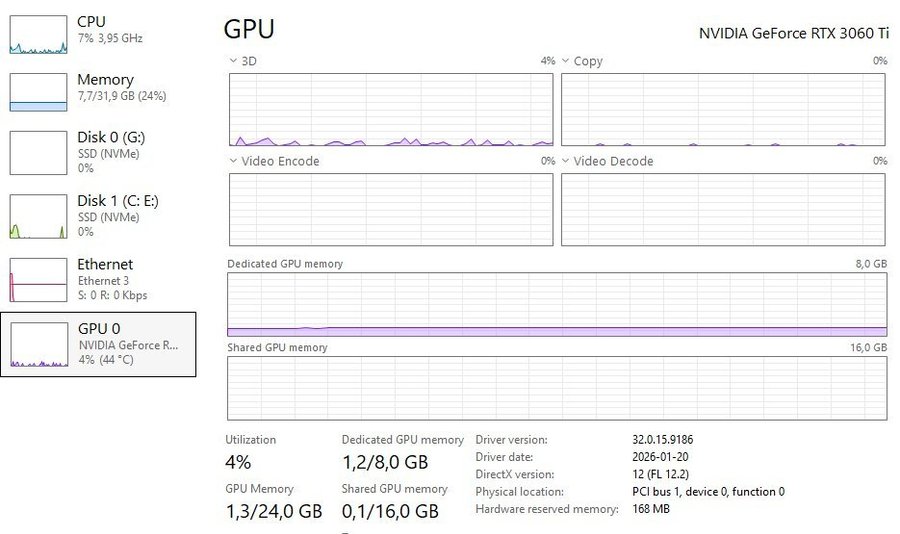Screen dimensions: 900x534
Task: Expand the Copy graph engine dropdown
Action: 565,61
